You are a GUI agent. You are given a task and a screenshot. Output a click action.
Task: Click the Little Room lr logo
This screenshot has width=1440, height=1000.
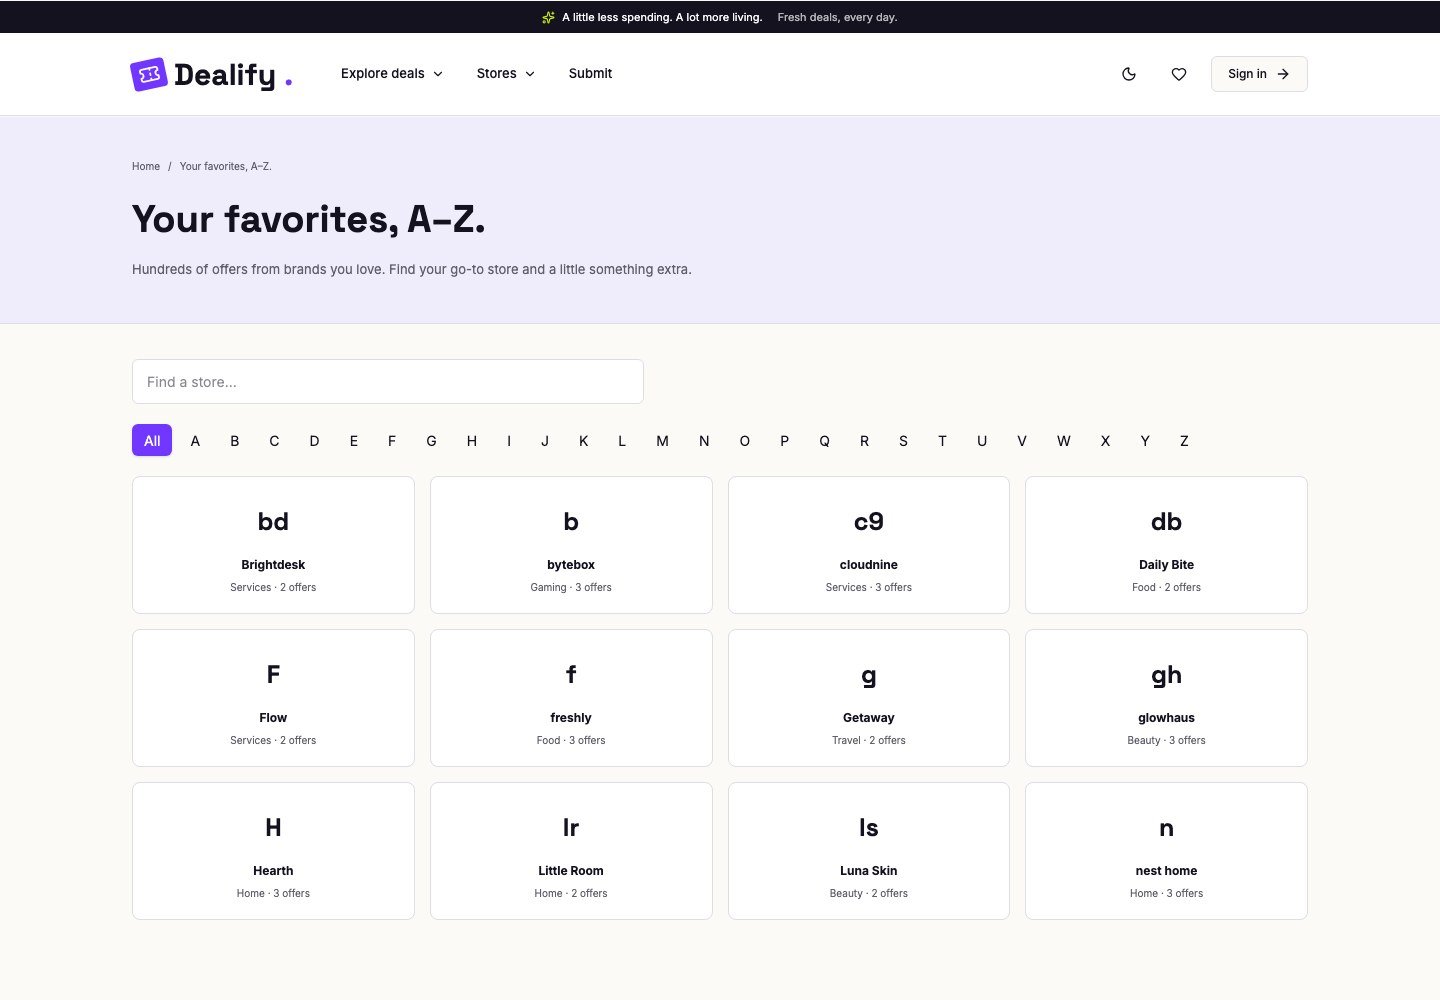(571, 828)
